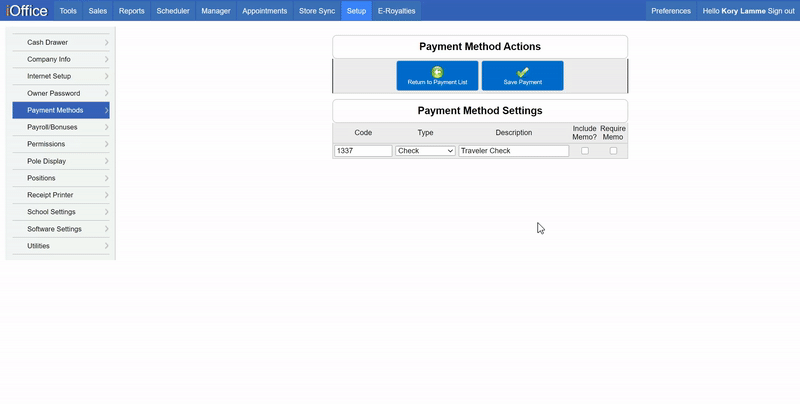The image size is (800, 404).
Task: Expand Utilities chevron arrow
Action: (x=107, y=246)
